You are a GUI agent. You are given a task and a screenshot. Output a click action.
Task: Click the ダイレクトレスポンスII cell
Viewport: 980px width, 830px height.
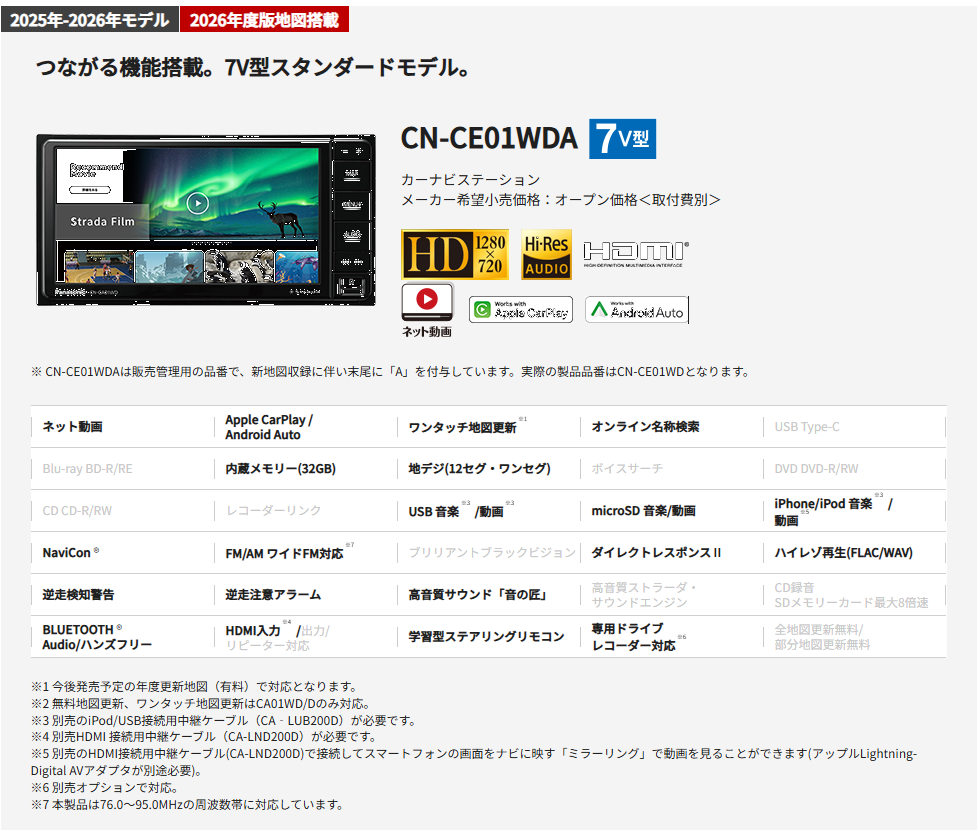pyautogui.click(x=672, y=552)
